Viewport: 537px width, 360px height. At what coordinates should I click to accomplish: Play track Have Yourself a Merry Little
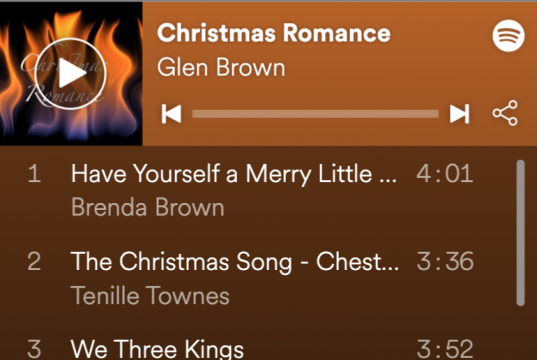(234, 174)
